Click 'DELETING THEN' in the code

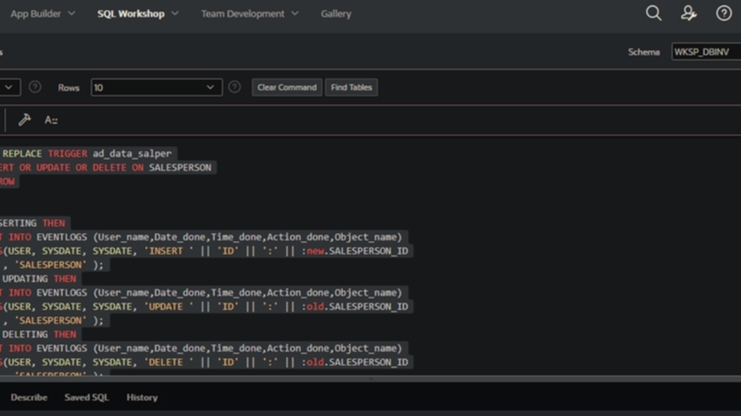coord(39,334)
